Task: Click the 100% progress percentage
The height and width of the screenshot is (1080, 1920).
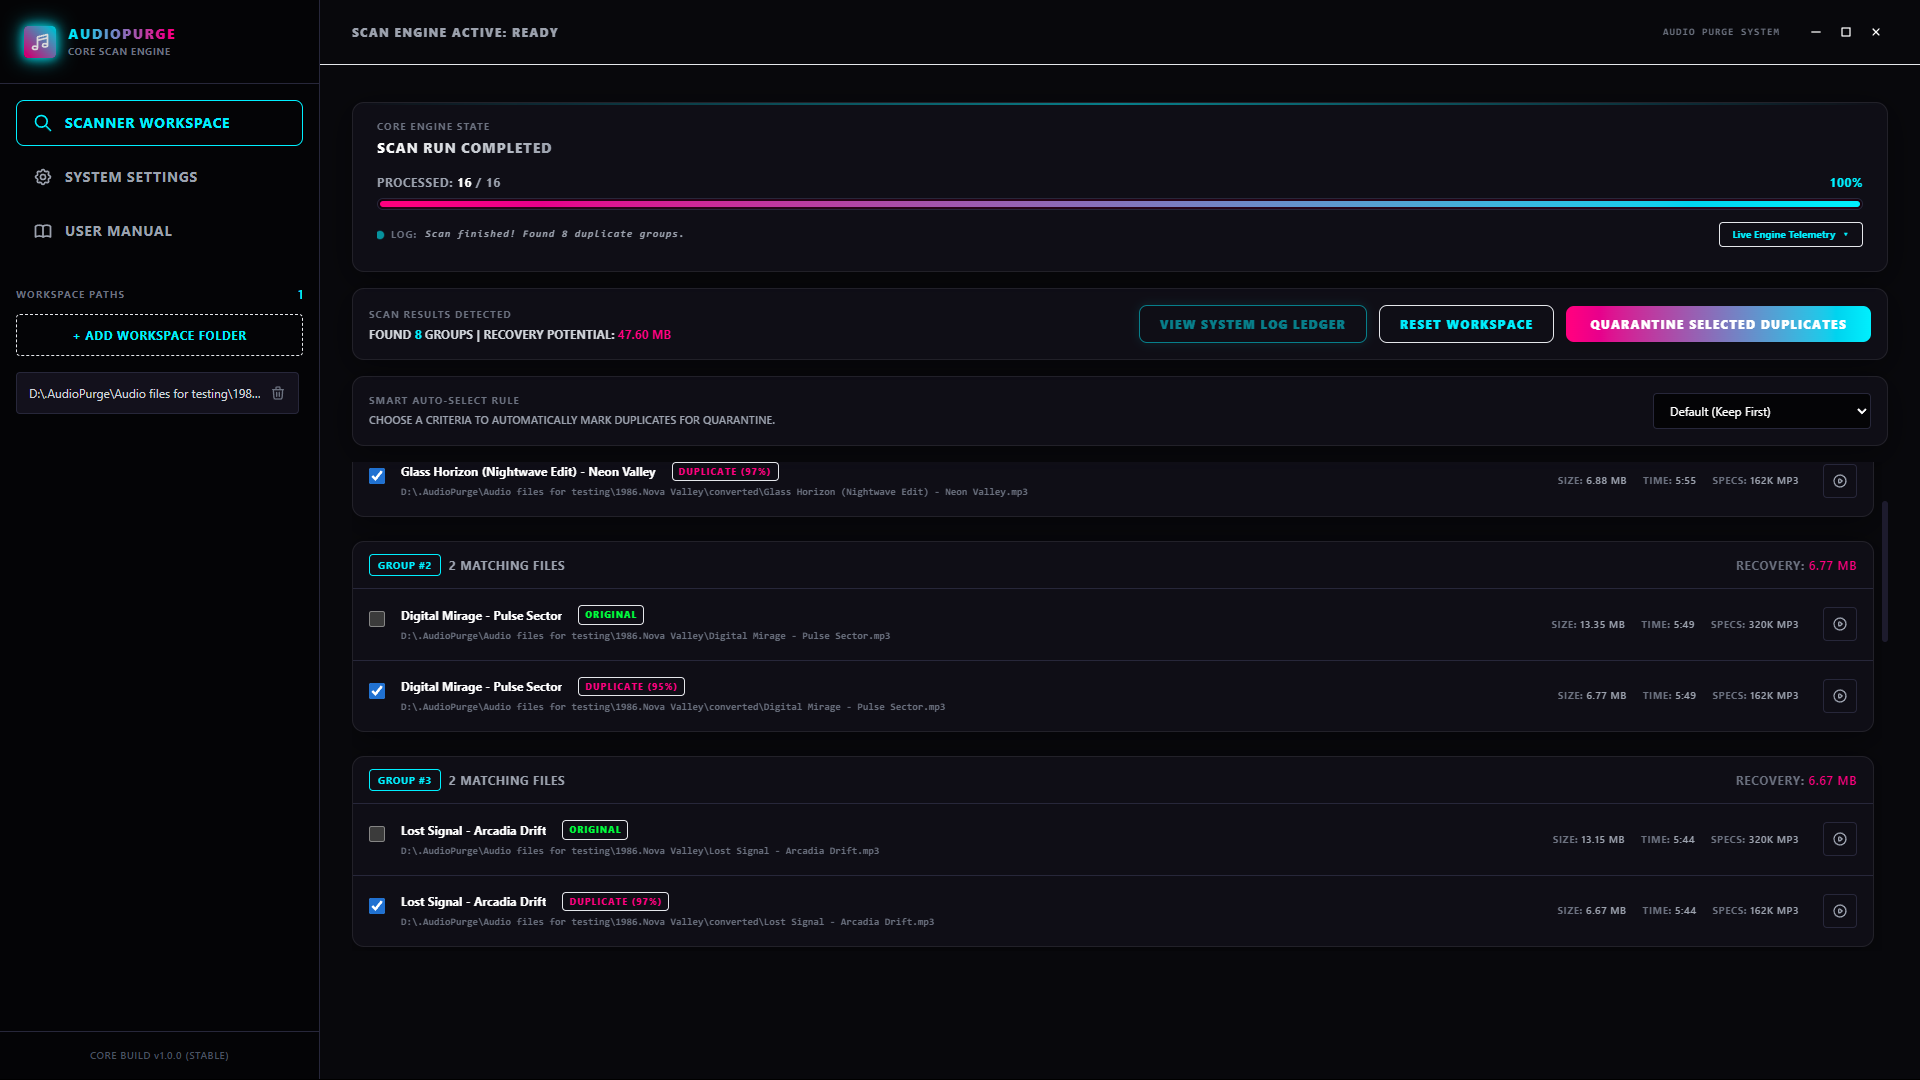Action: click(x=1846, y=183)
